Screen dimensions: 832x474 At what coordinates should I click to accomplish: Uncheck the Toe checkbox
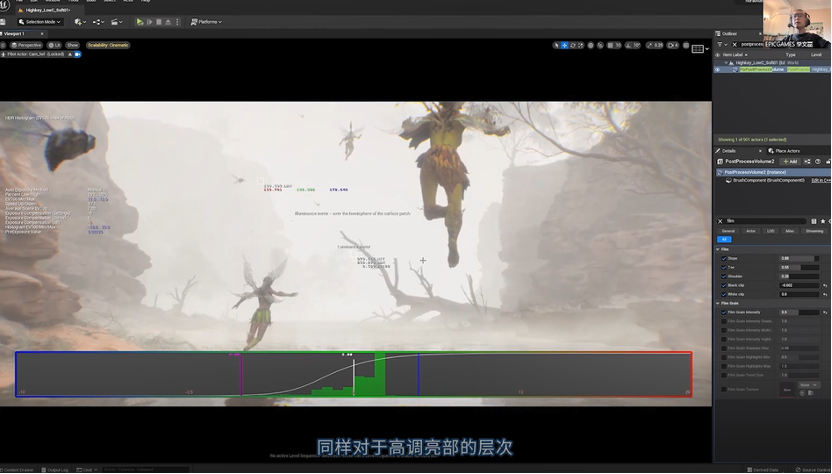click(x=724, y=268)
